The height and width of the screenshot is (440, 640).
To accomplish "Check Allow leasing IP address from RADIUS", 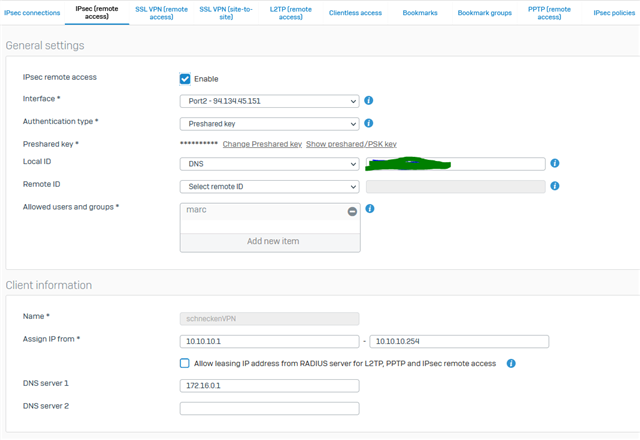I will click(185, 363).
